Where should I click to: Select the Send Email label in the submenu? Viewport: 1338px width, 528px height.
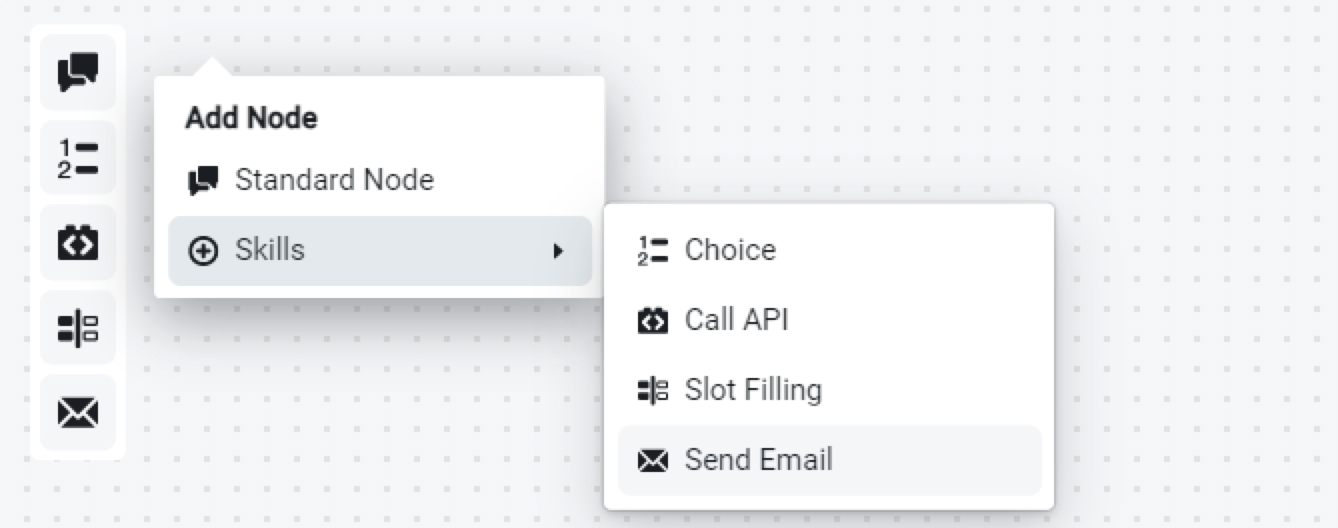tap(758, 460)
